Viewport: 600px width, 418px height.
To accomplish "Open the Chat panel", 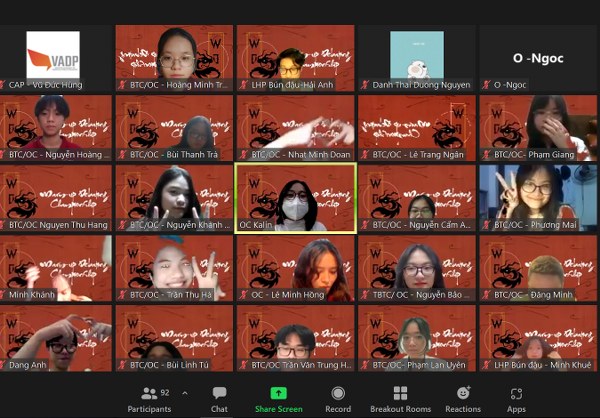I will click(219, 398).
